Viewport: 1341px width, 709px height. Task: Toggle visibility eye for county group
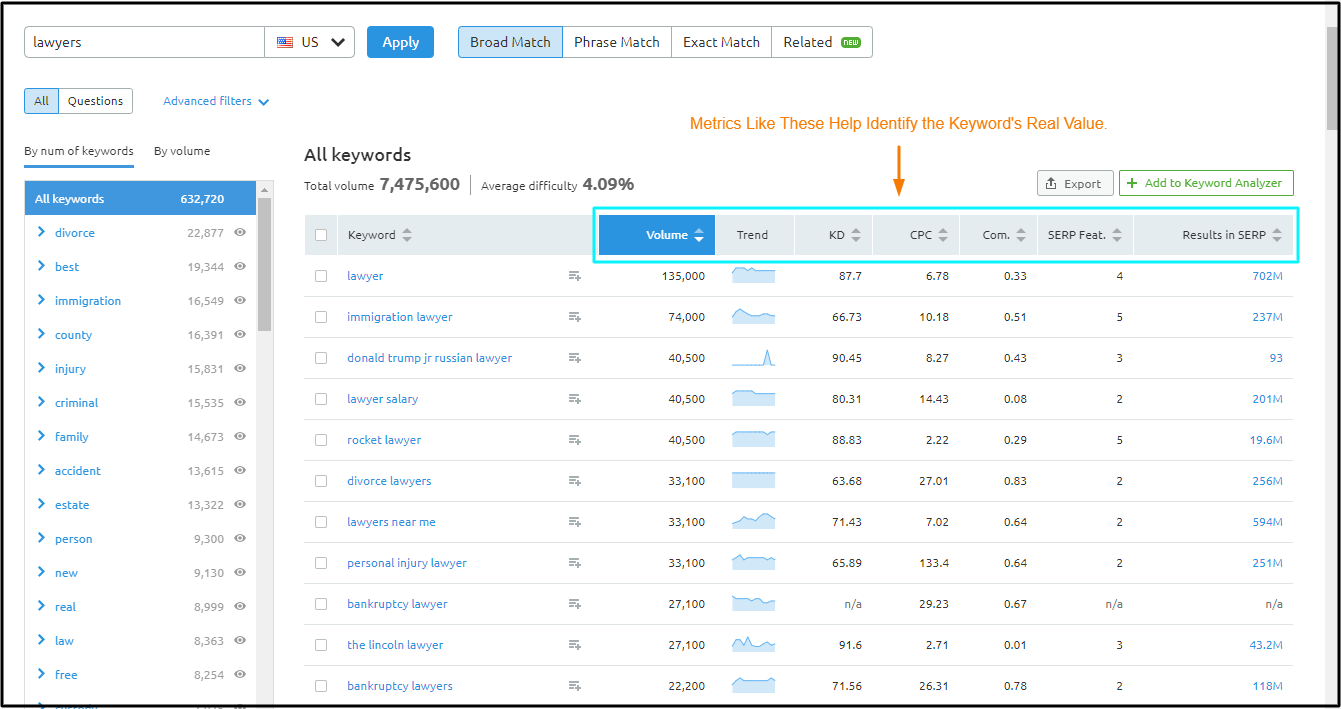pyautogui.click(x=240, y=334)
